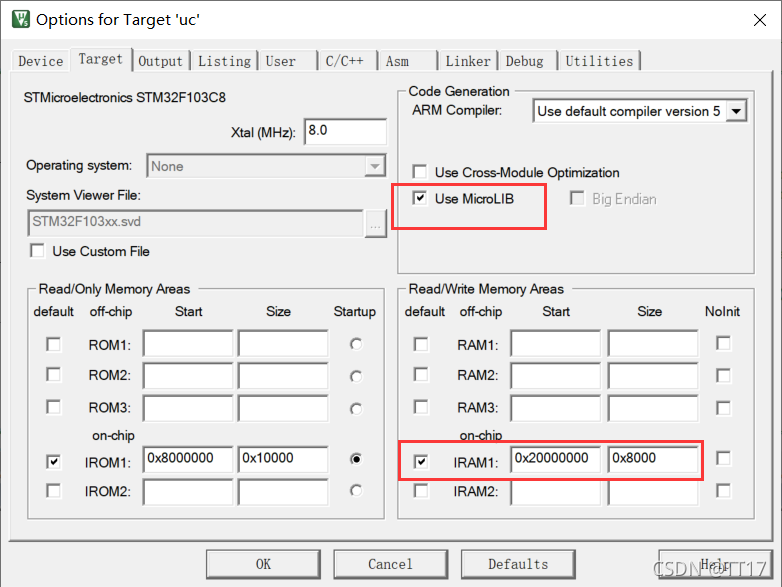Check the ROM1 default checkbox

(x=53, y=344)
